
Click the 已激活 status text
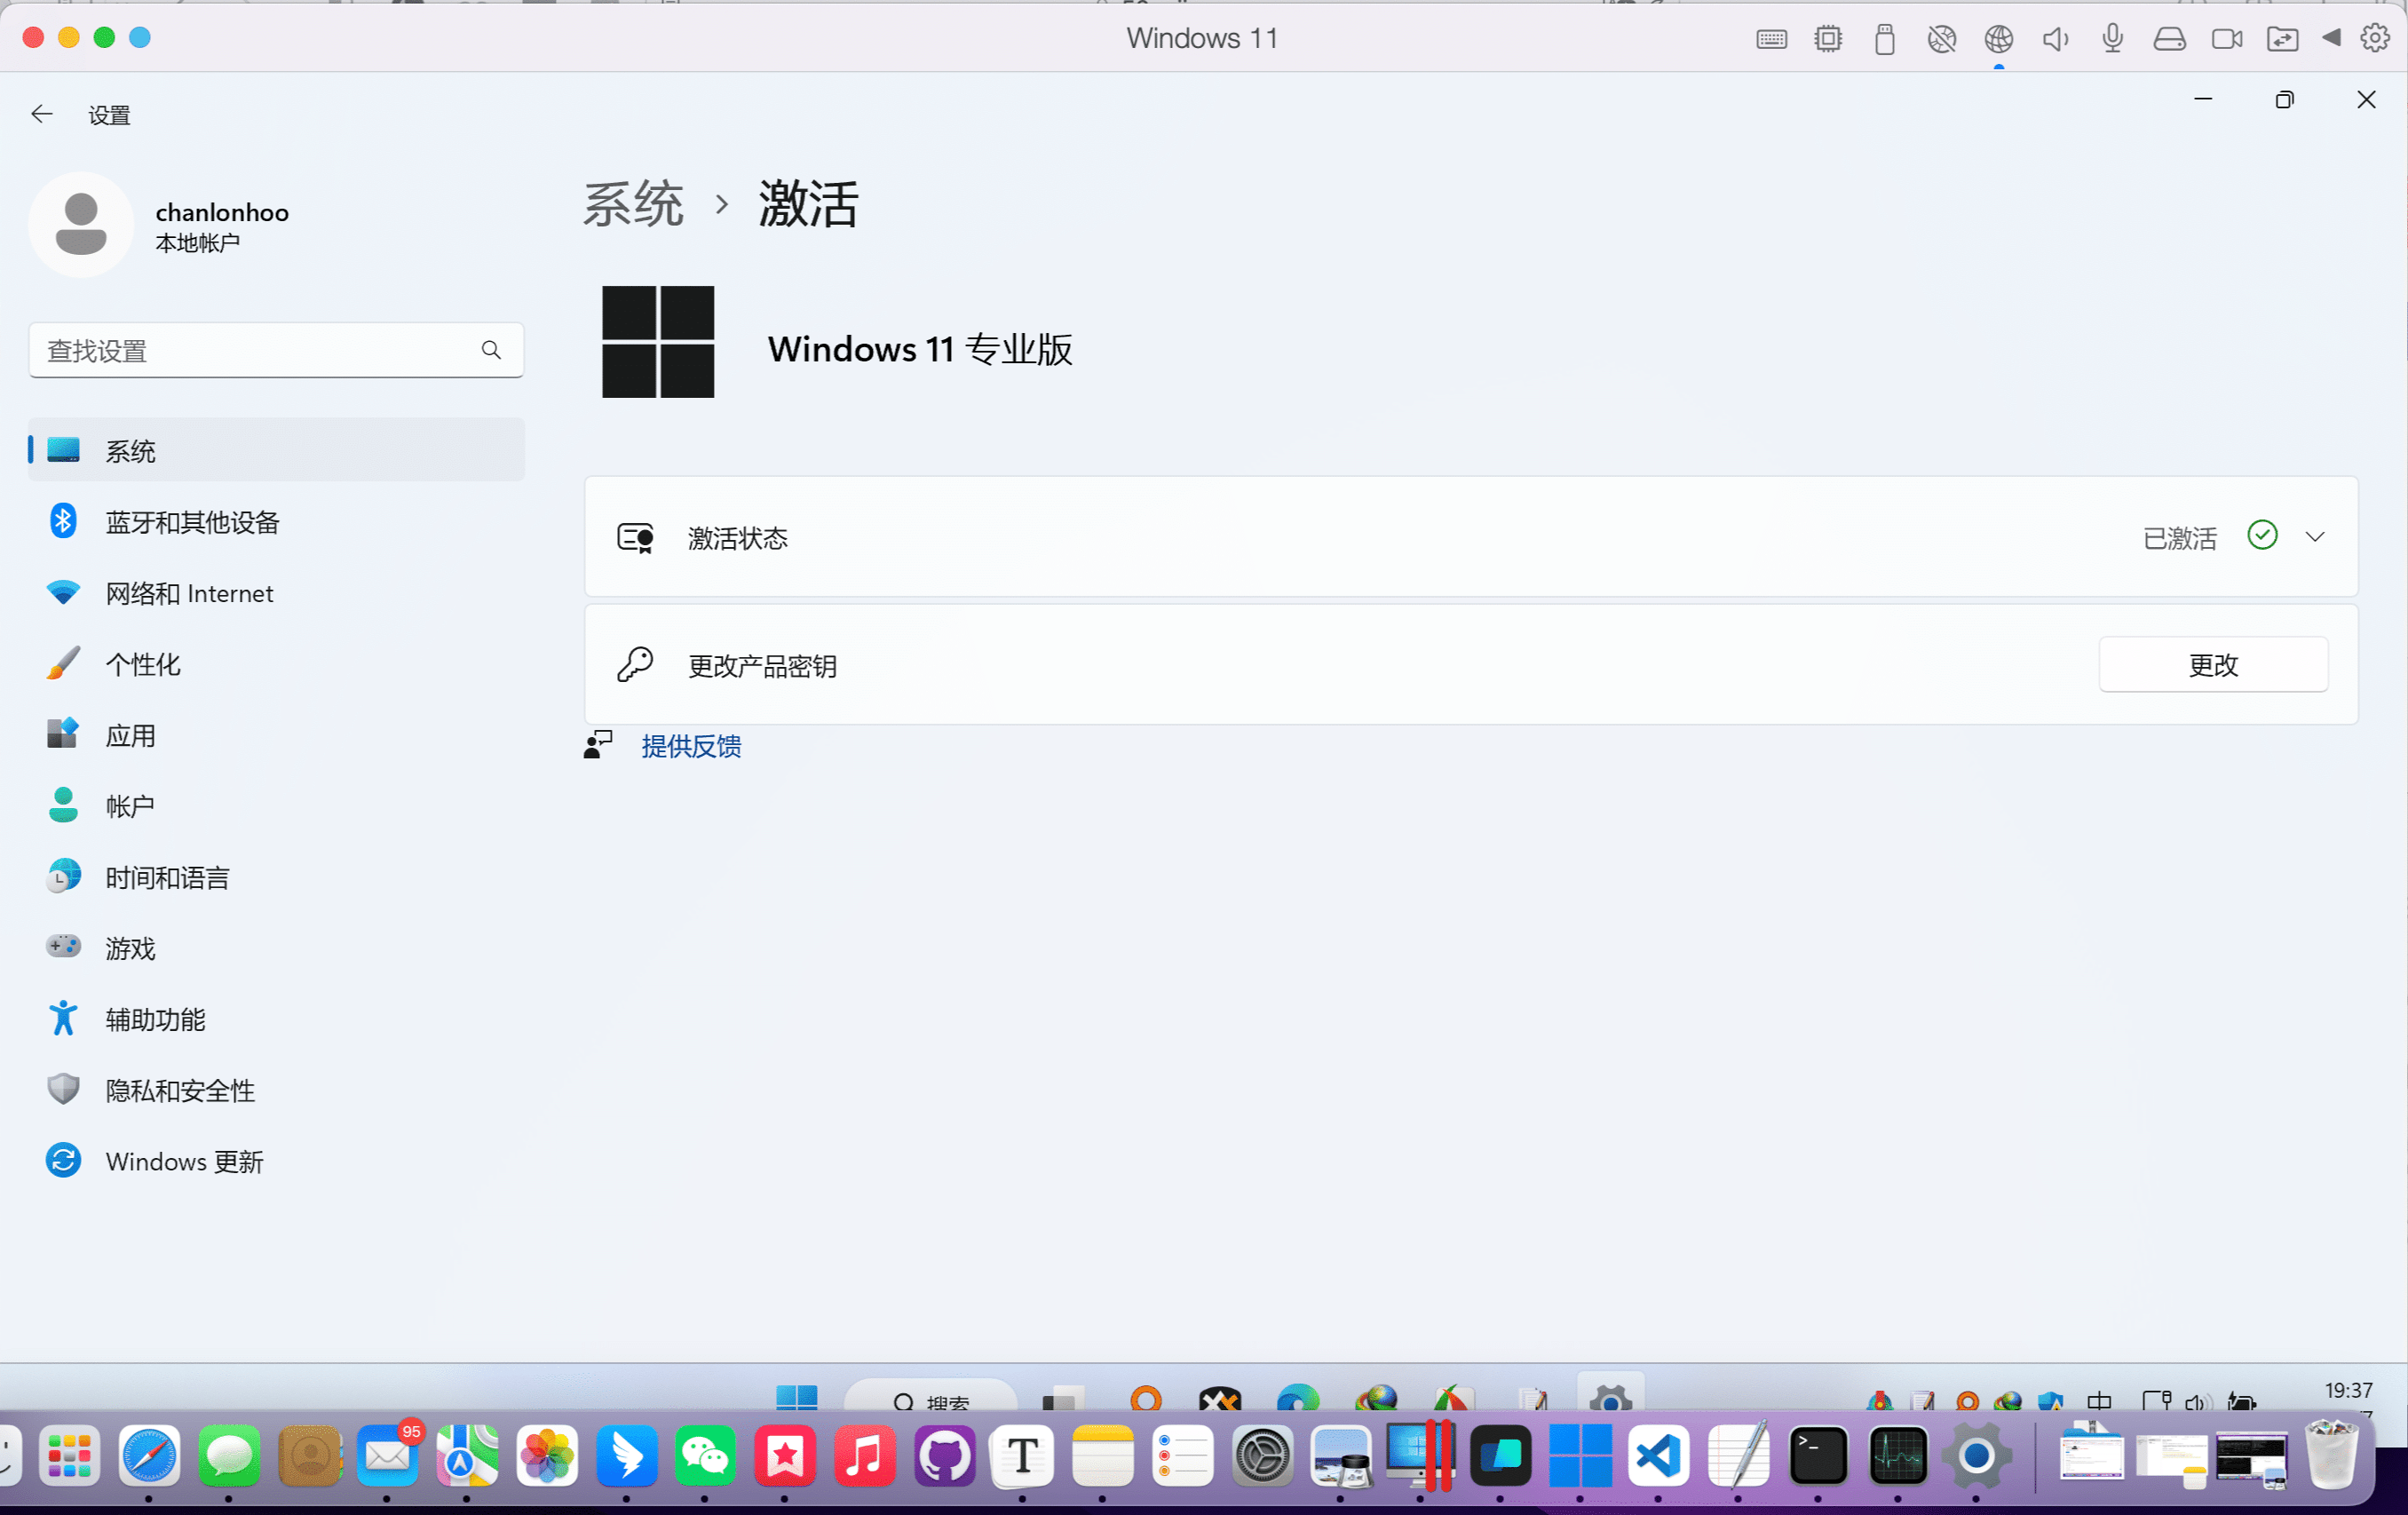[x=2180, y=538]
